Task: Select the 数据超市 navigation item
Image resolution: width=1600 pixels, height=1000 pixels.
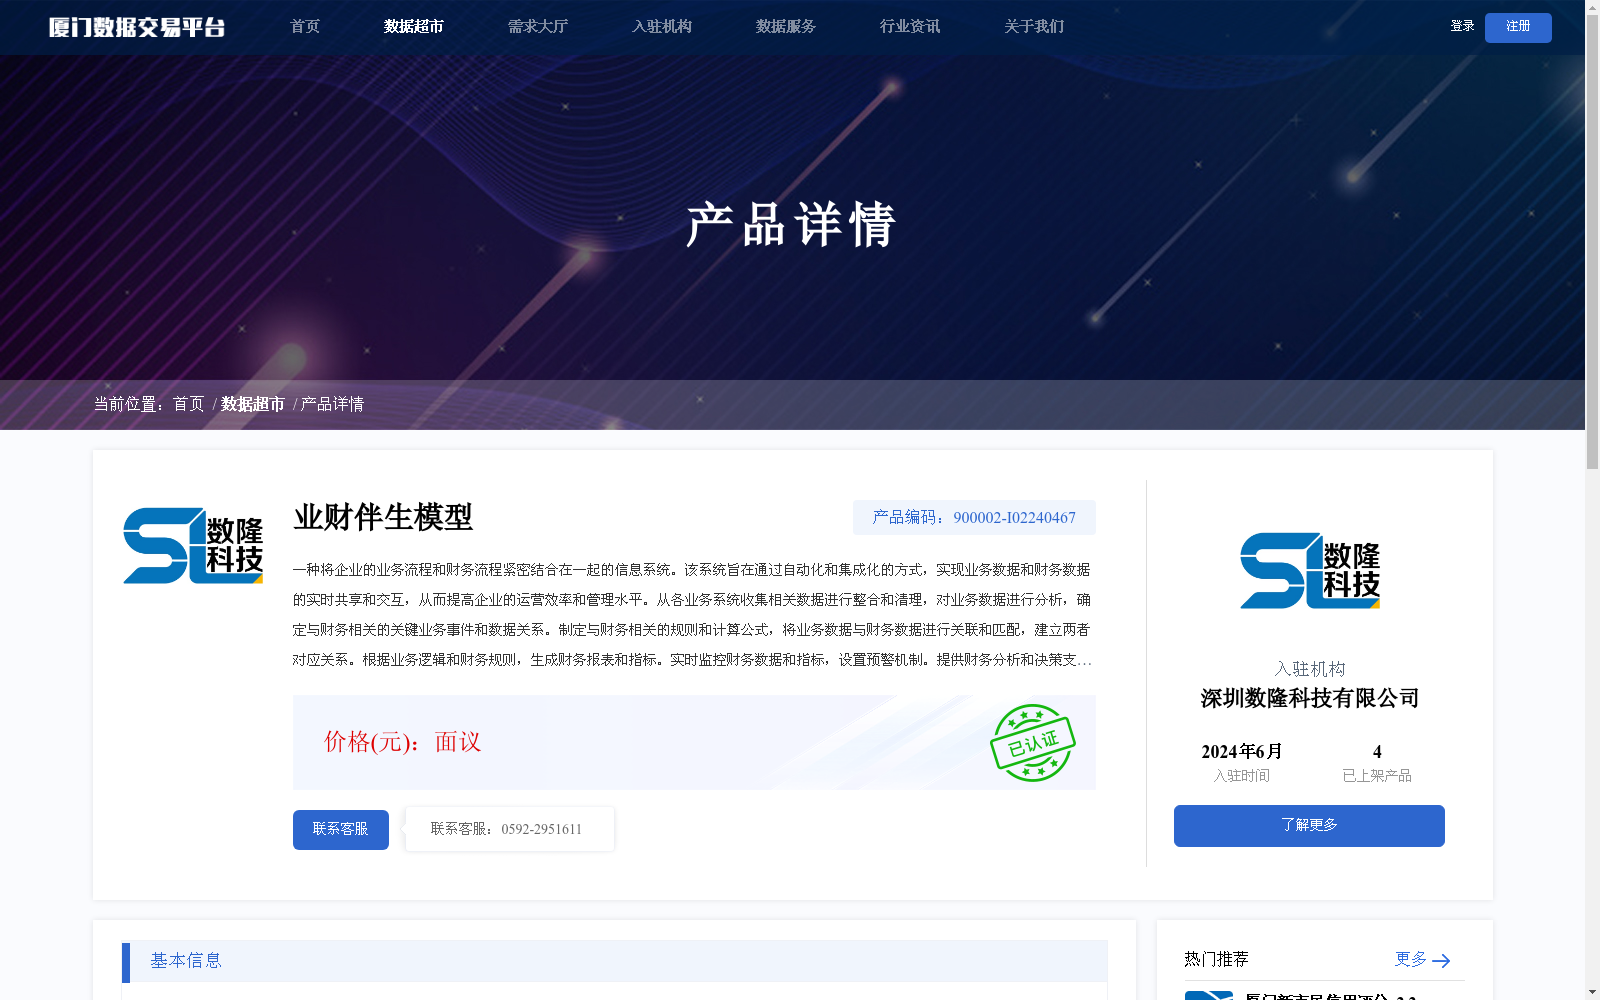Action: (414, 27)
